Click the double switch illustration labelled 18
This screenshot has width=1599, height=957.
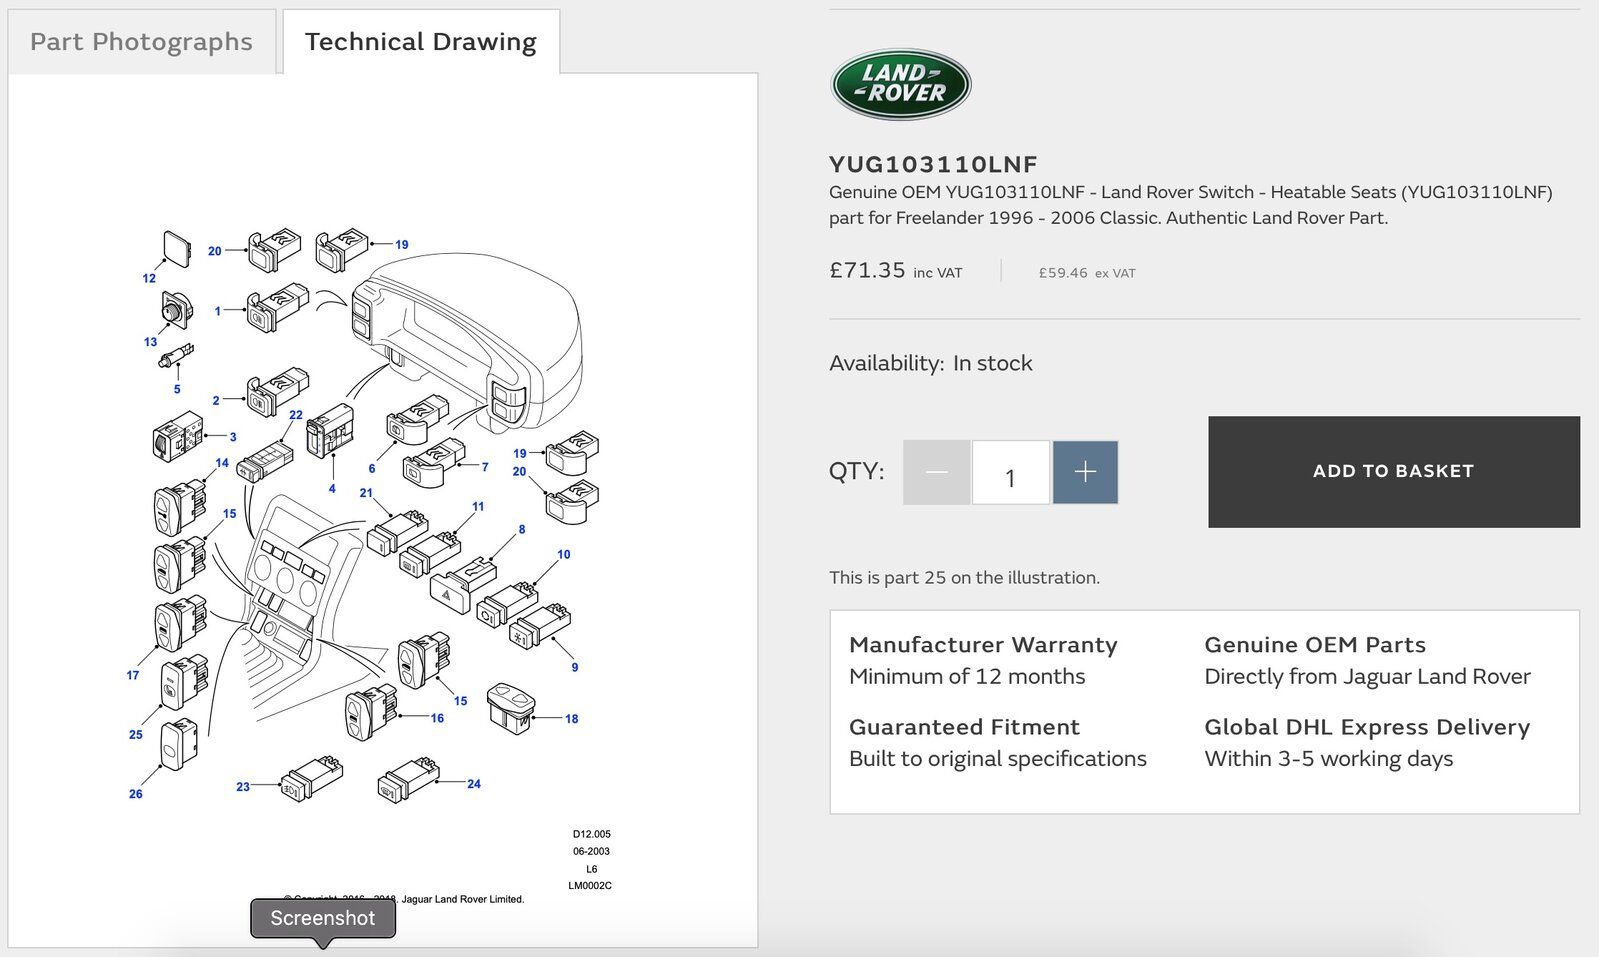[x=511, y=708]
